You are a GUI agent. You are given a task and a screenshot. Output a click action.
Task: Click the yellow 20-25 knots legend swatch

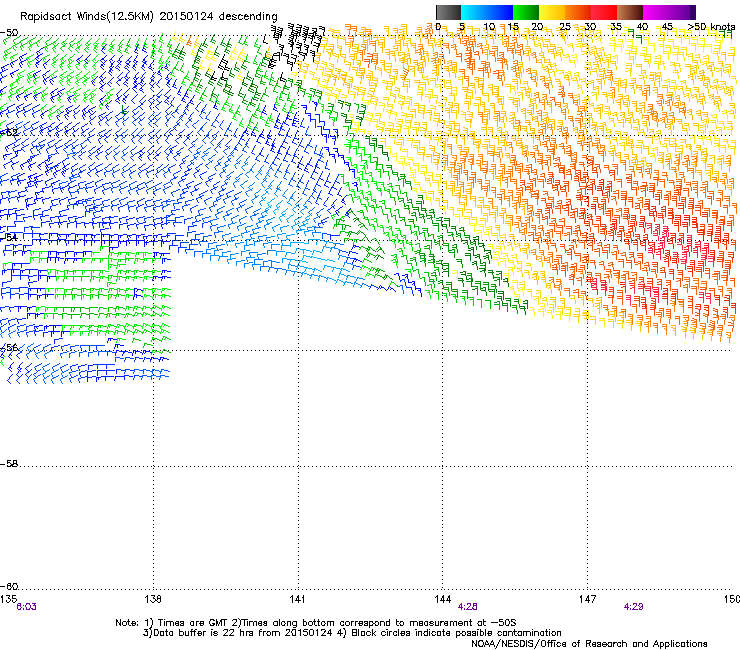point(552,12)
